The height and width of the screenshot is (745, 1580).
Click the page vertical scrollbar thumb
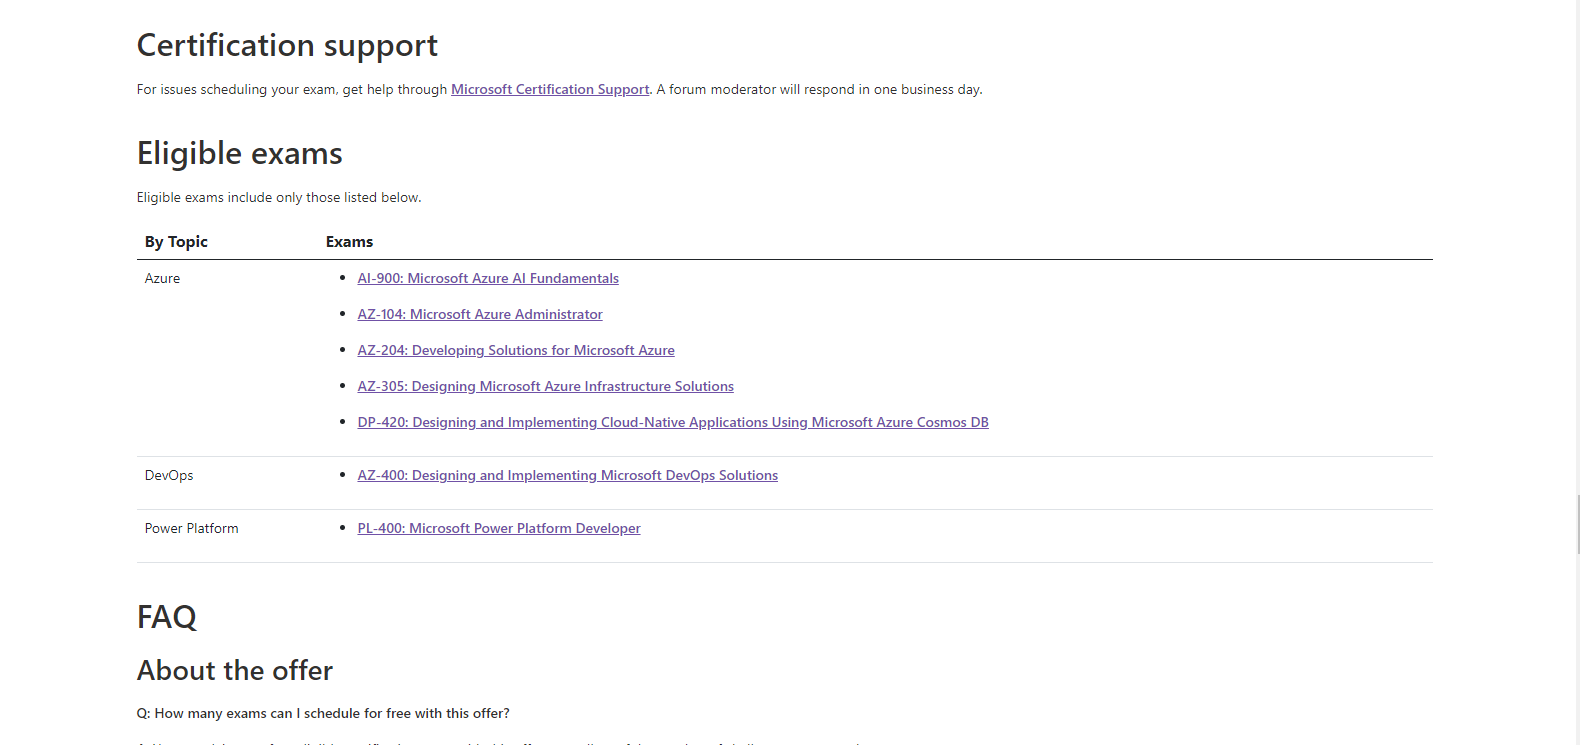click(x=1578, y=523)
